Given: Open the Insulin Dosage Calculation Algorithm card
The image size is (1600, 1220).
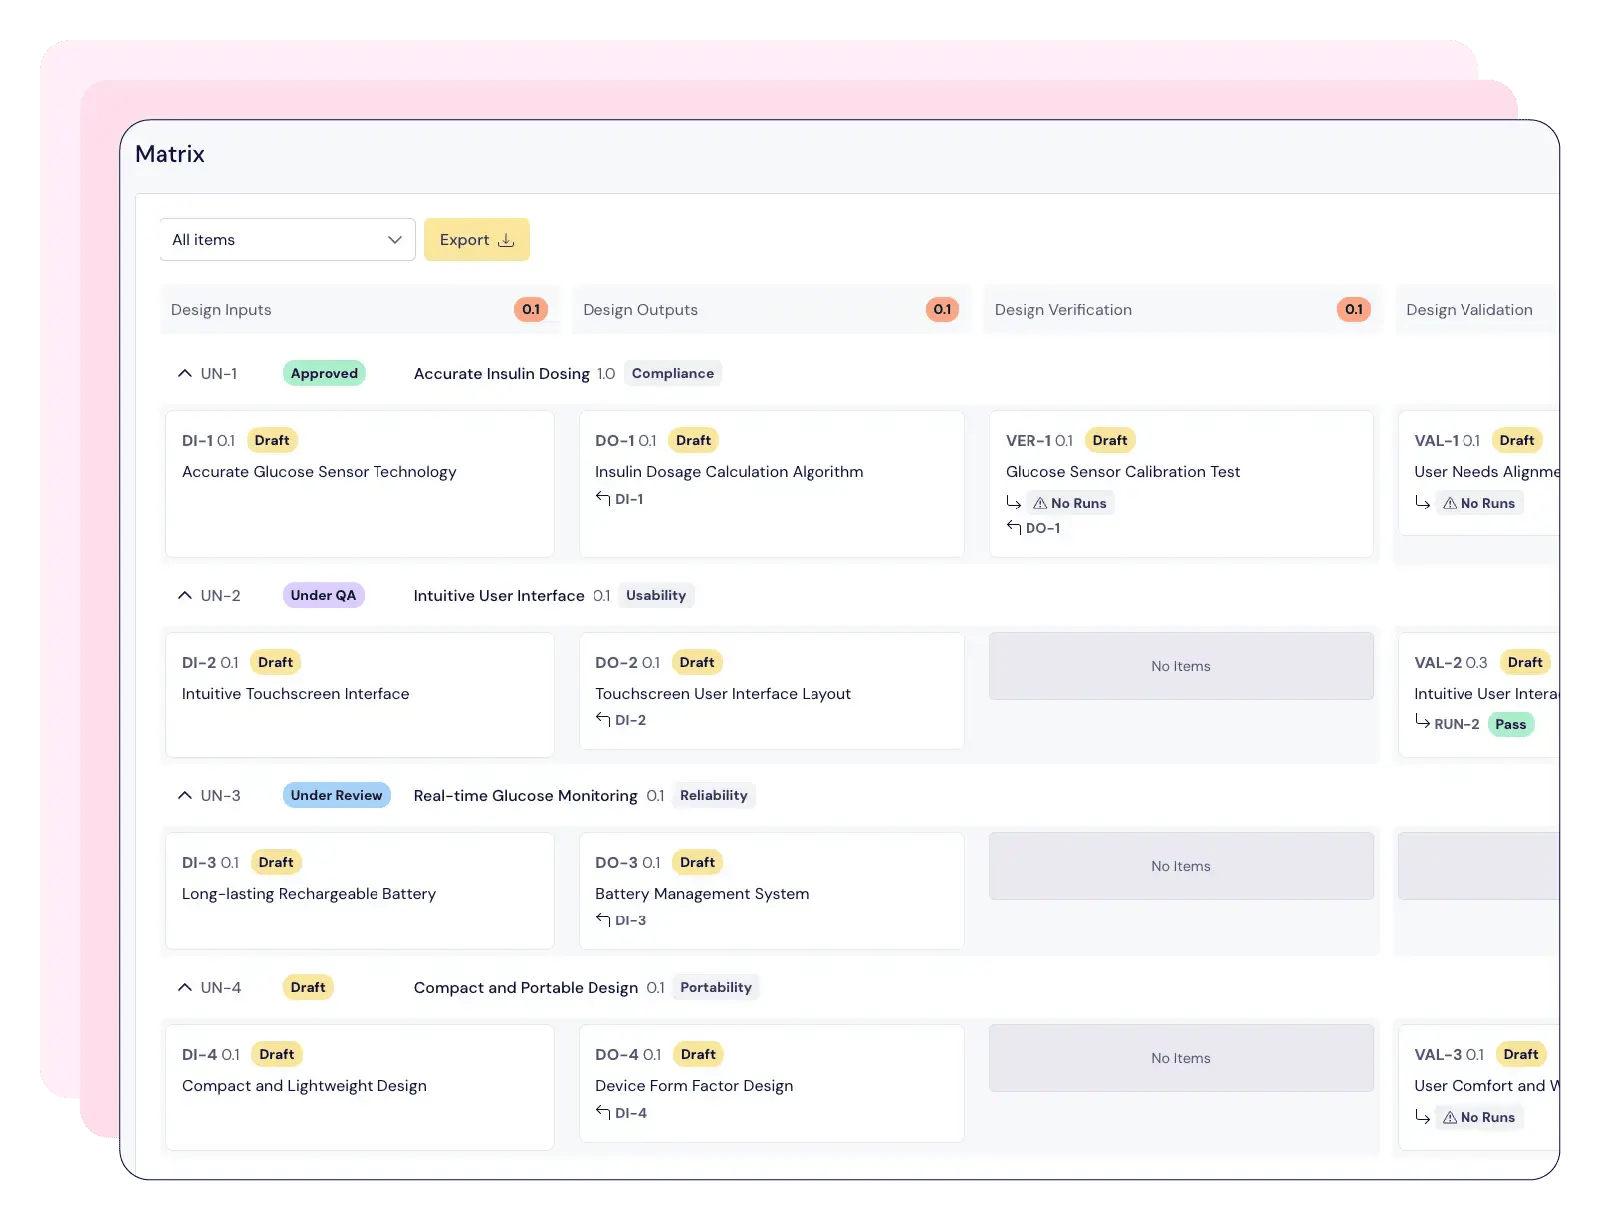Looking at the screenshot, I should 772,484.
